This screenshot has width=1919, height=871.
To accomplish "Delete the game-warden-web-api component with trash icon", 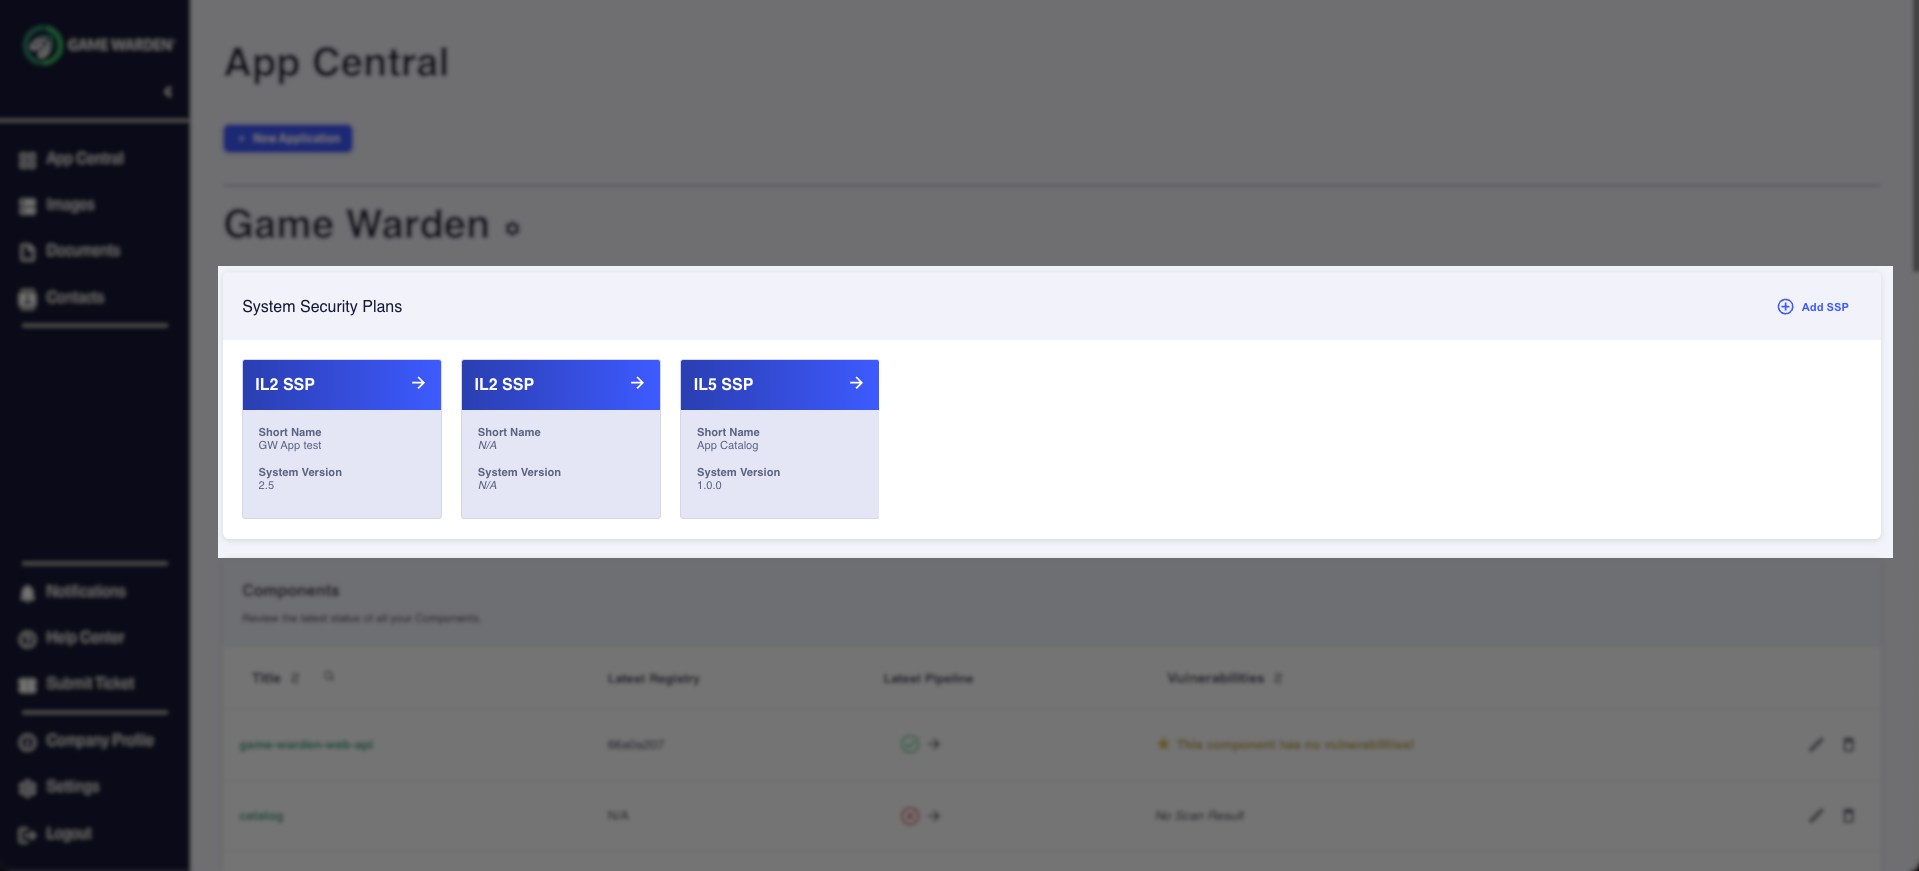I will pyautogui.click(x=1848, y=744).
